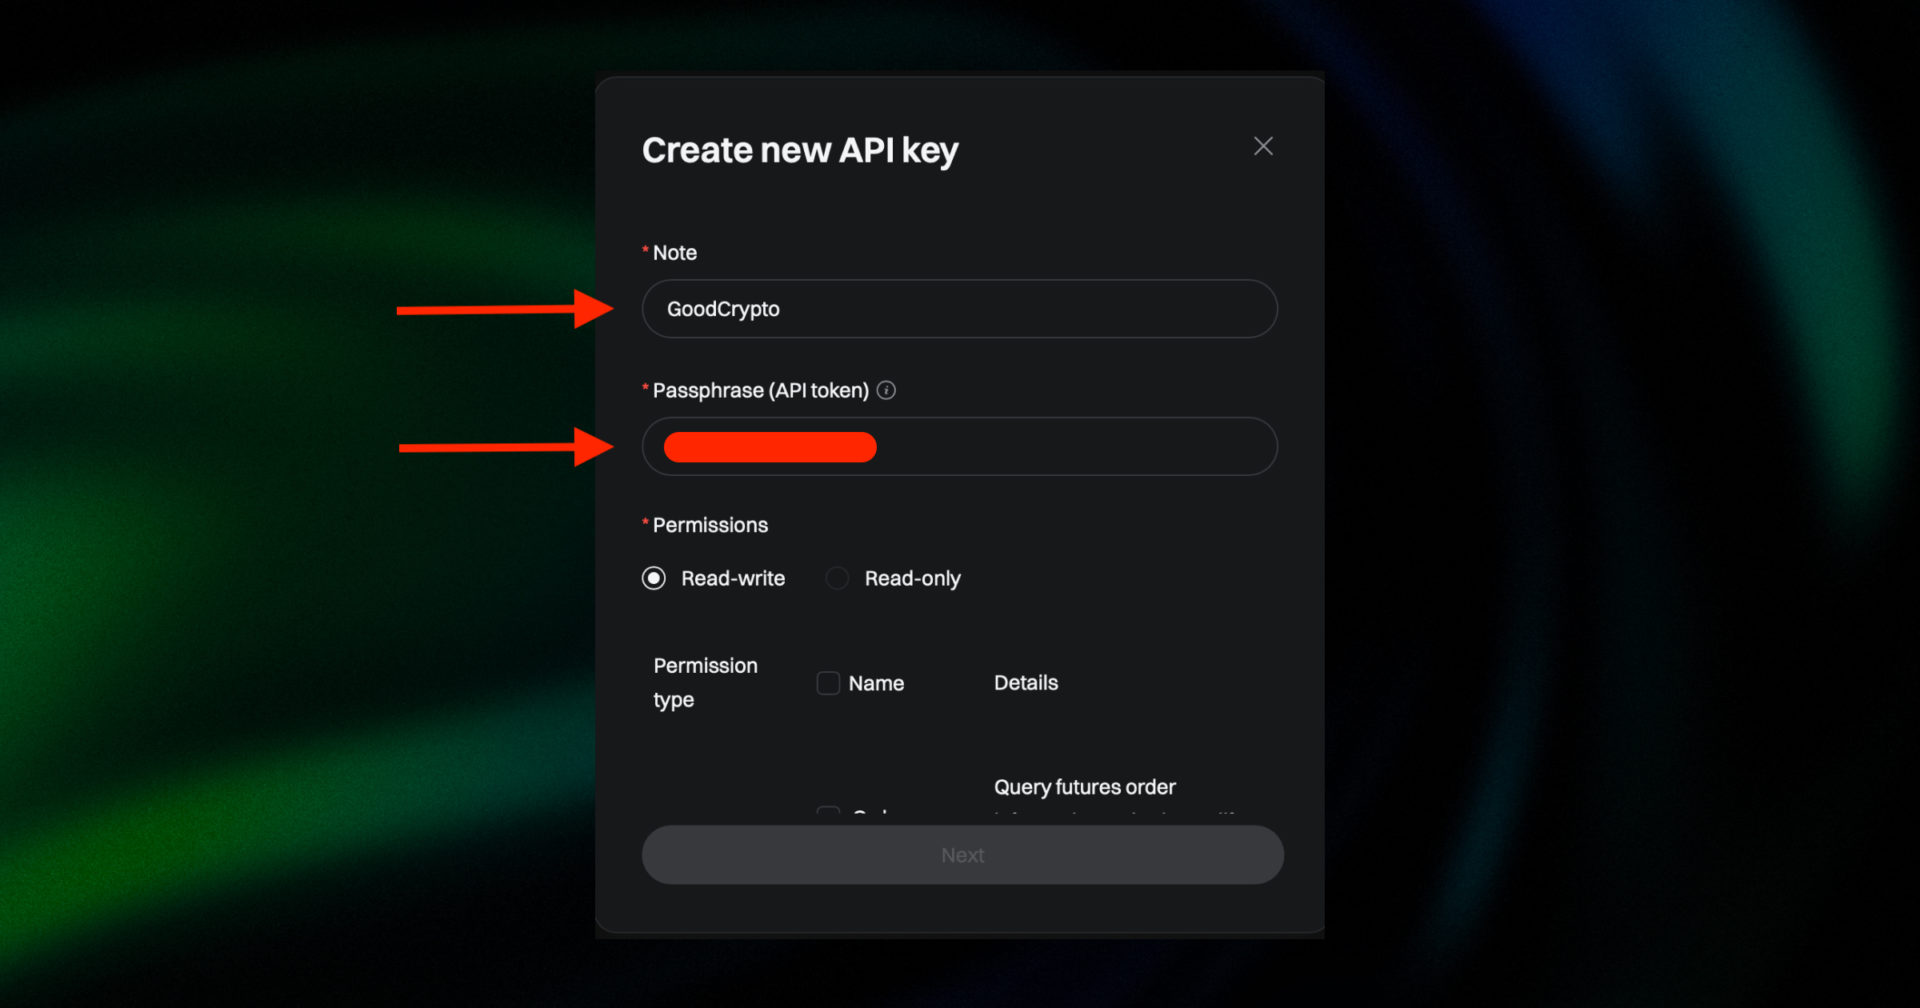1920x1008 pixels.
Task: Check the Name checkbox in the permission table
Action: tap(828, 683)
